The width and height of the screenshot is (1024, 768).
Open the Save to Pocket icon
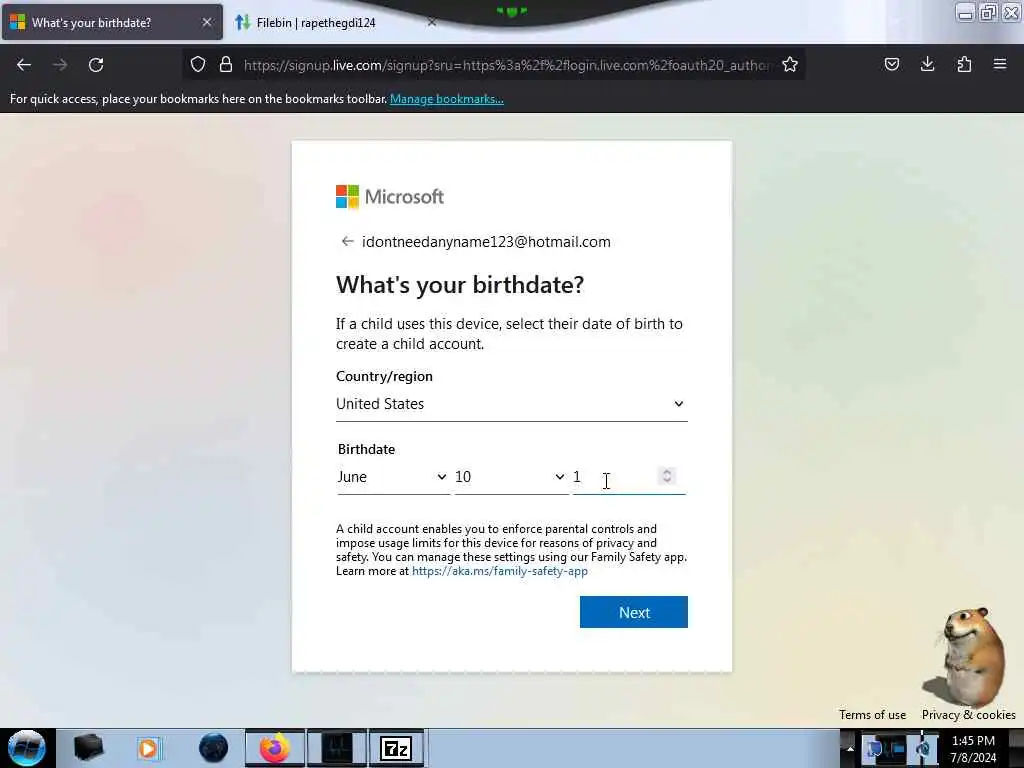[891, 64]
